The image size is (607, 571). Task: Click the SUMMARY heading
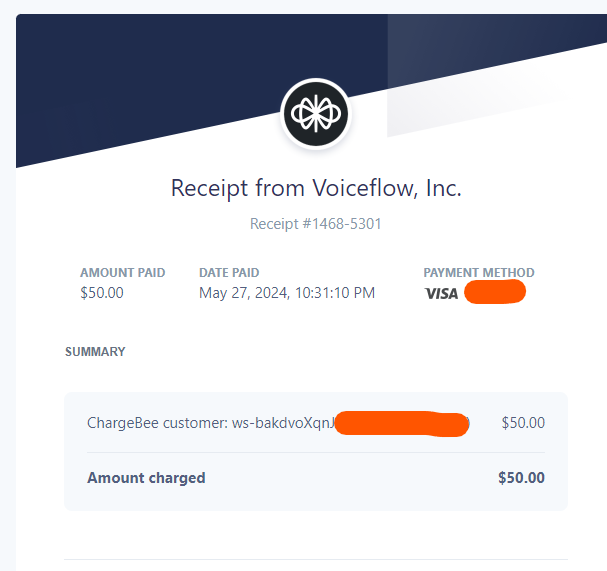(95, 352)
